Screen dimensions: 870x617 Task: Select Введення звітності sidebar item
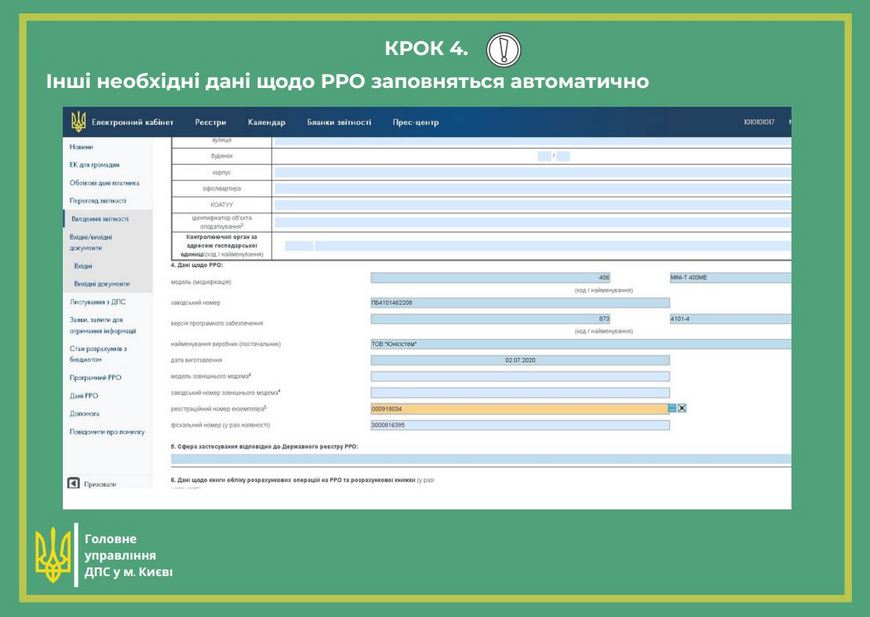pyautogui.click(x=99, y=218)
